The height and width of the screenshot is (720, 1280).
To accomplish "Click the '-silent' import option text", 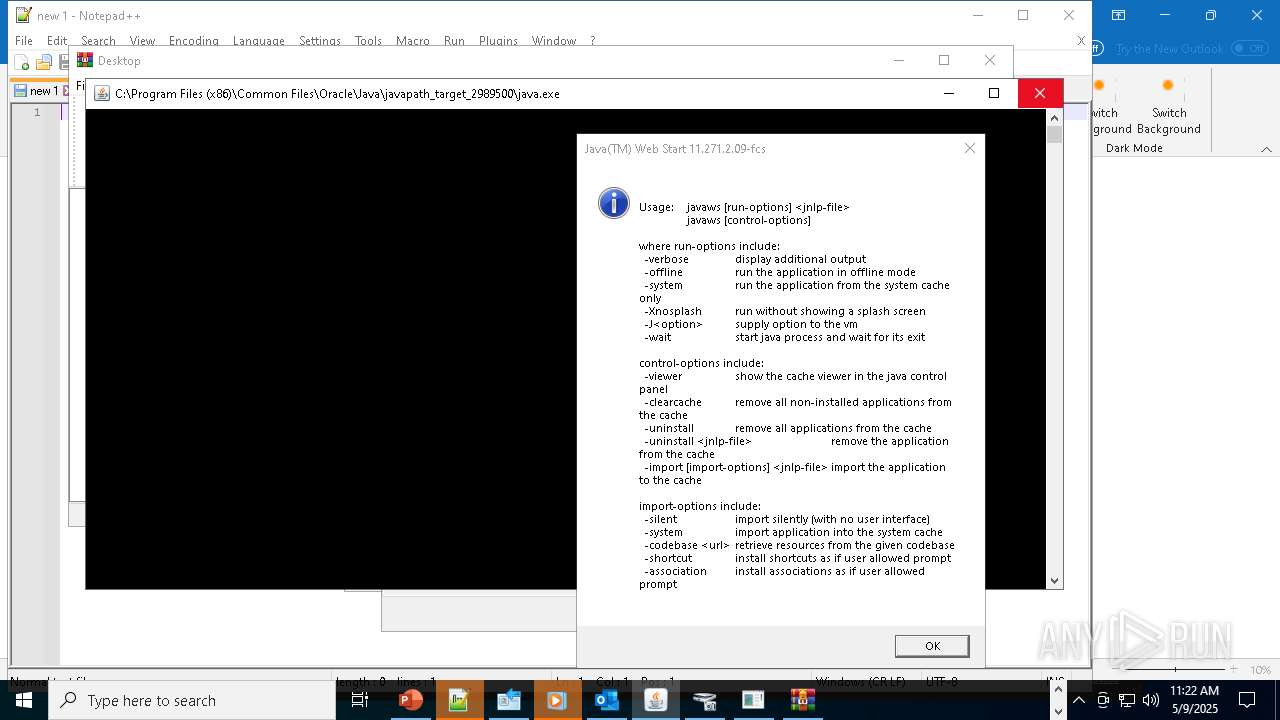I will [661, 519].
